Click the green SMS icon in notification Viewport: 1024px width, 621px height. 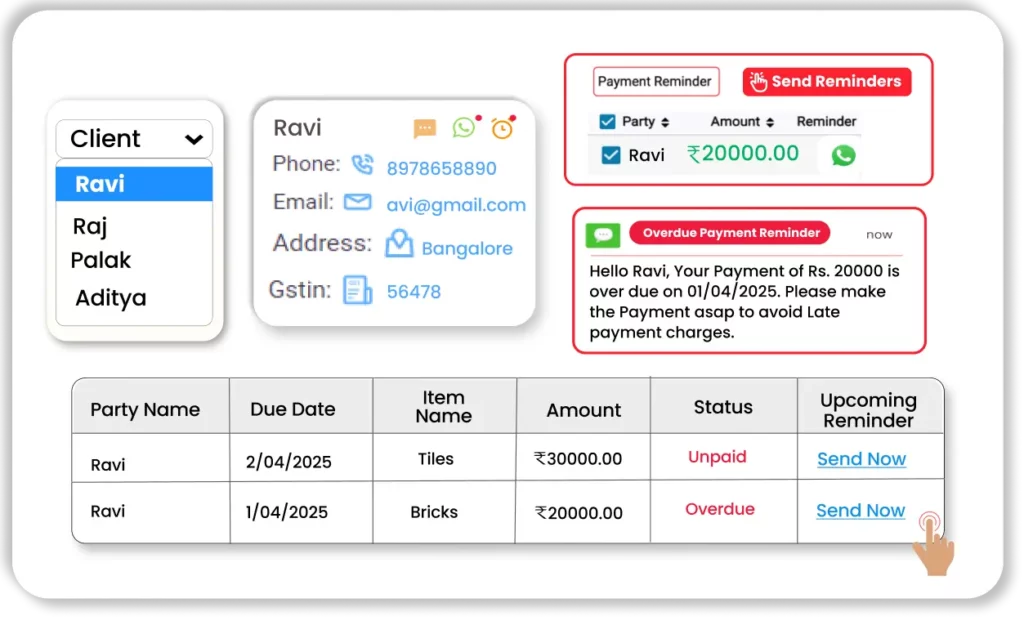tap(603, 235)
